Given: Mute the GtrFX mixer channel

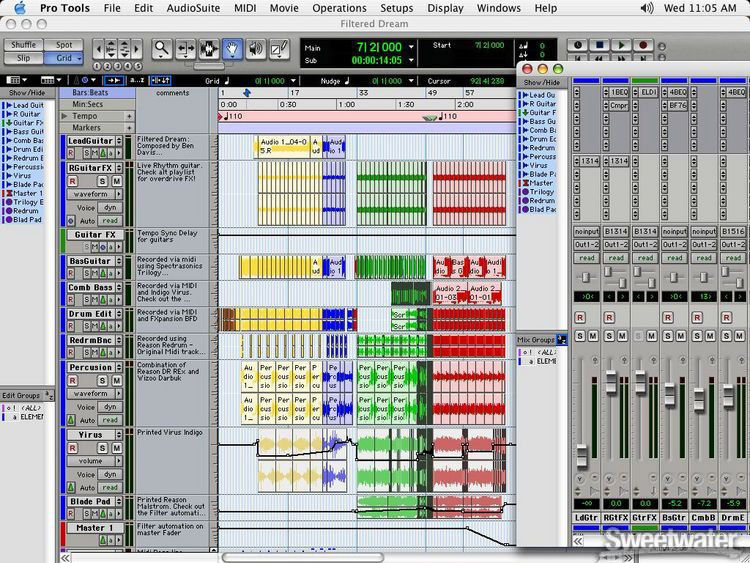Looking at the screenshot, I should click(651, 336).
